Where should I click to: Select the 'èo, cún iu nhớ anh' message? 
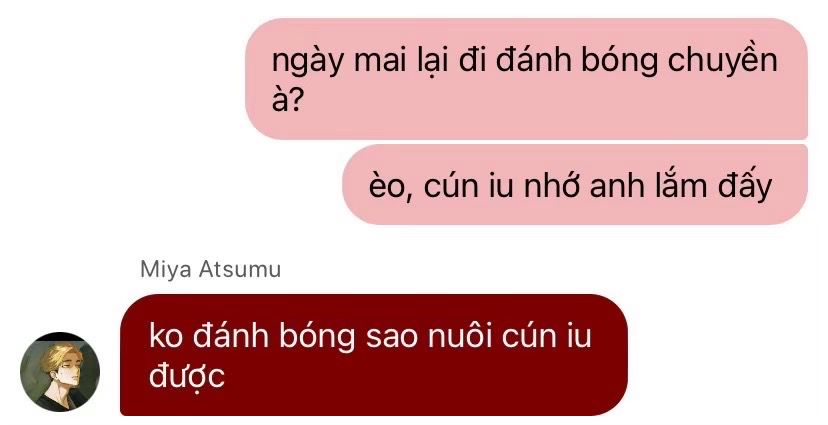coord(575,185)
